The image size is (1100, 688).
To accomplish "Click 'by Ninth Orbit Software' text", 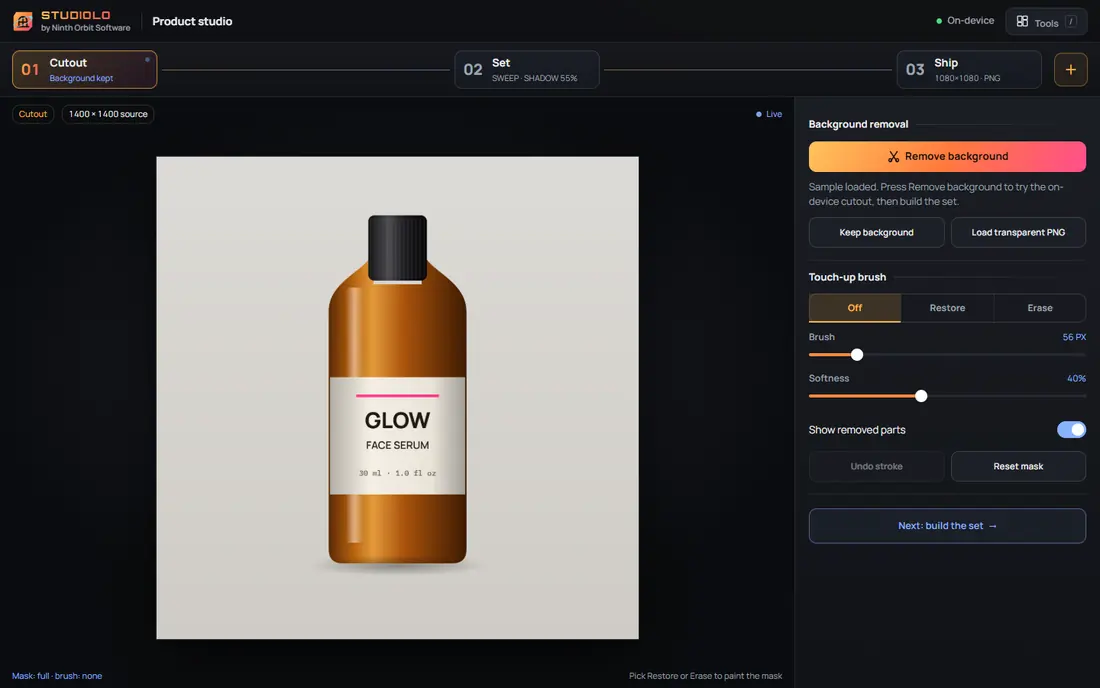I will pos(86,28).
